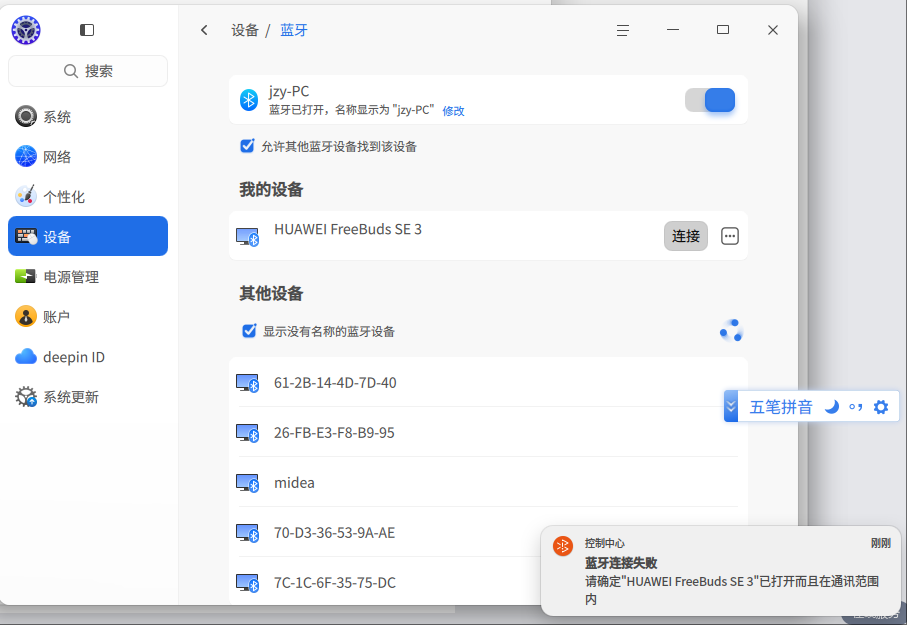
Task: Open the 账户 settings category
Action: tap(88, 317)
